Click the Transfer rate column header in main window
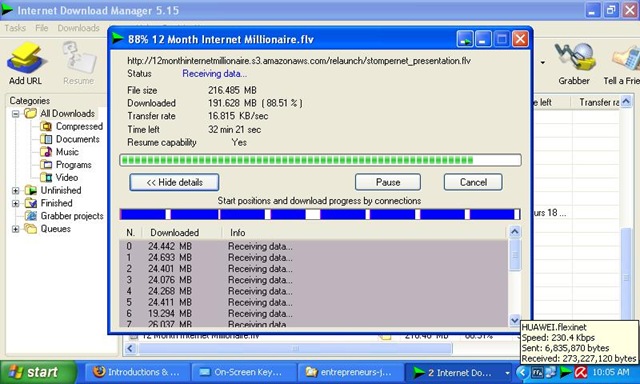The image size is (640, 384). pos(596,102)
